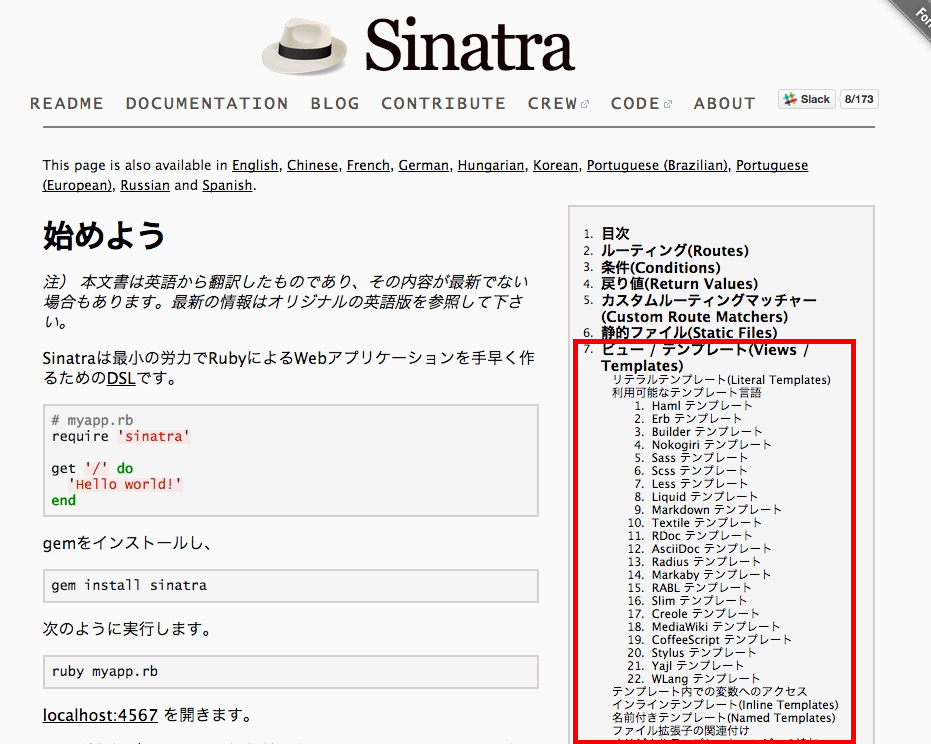Open the CONTRIBUTE nav item
Viewport: 931px width, 744px height.
[x=443, y=103]
